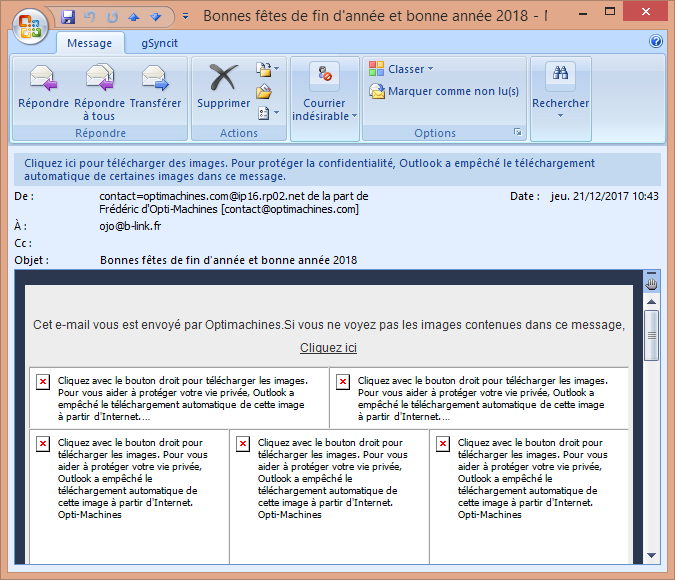
Task: Click the top-left blocked image placeholder
Action: [179, 398]
